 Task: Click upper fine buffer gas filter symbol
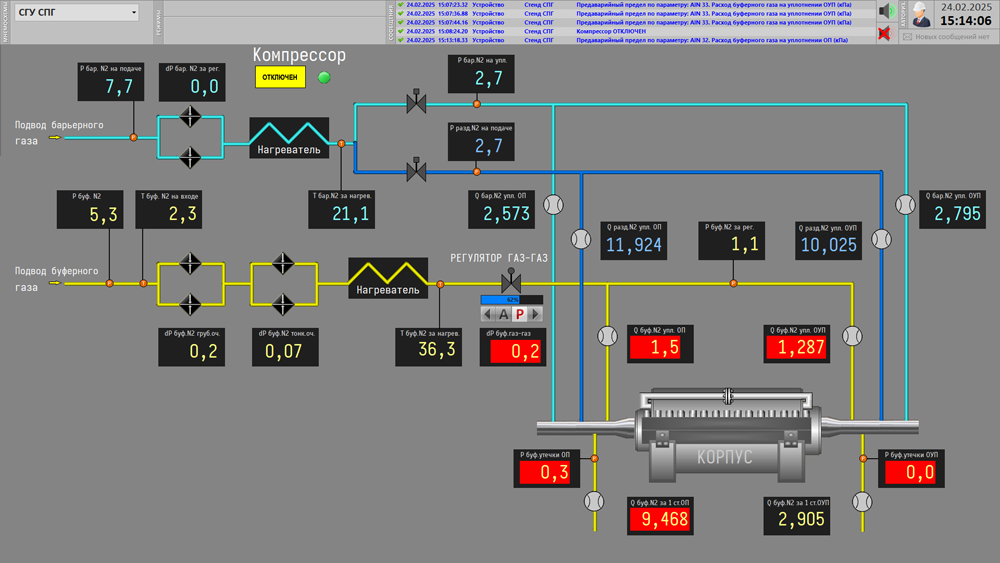[x=283, y=263]
